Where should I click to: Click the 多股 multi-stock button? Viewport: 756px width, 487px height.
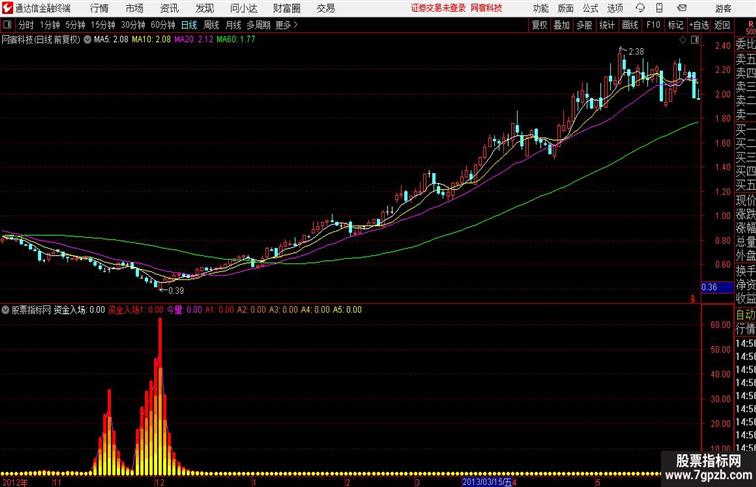(584, 25)
